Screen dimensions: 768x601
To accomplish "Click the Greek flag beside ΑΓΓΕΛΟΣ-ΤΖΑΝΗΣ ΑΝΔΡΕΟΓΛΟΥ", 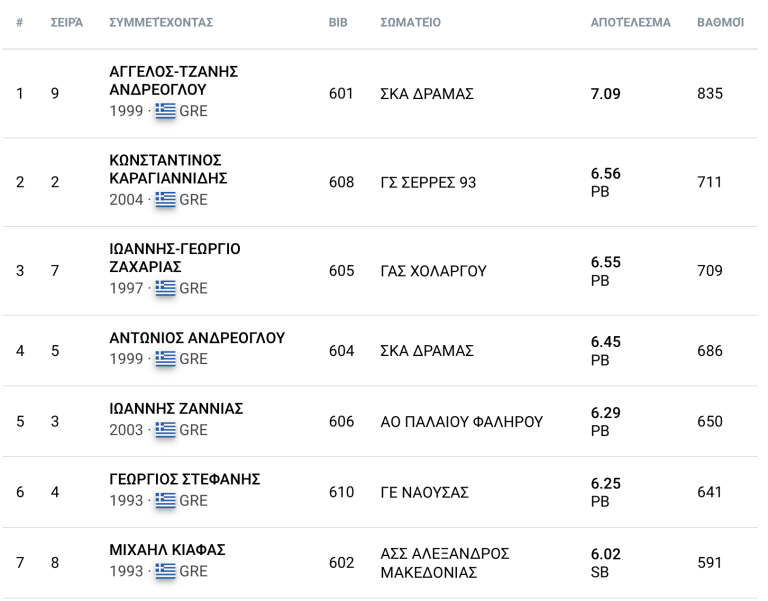I will (165, 111).
